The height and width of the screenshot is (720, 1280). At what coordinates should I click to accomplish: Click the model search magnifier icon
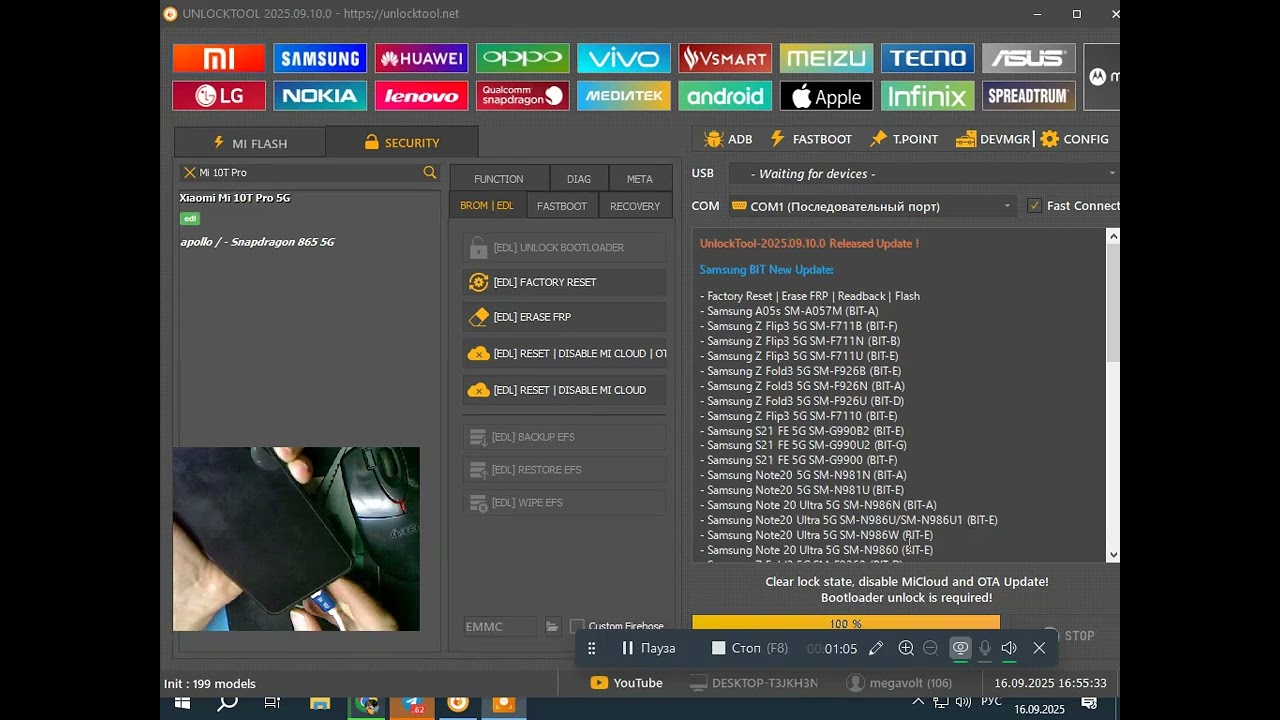click(430, 173)
